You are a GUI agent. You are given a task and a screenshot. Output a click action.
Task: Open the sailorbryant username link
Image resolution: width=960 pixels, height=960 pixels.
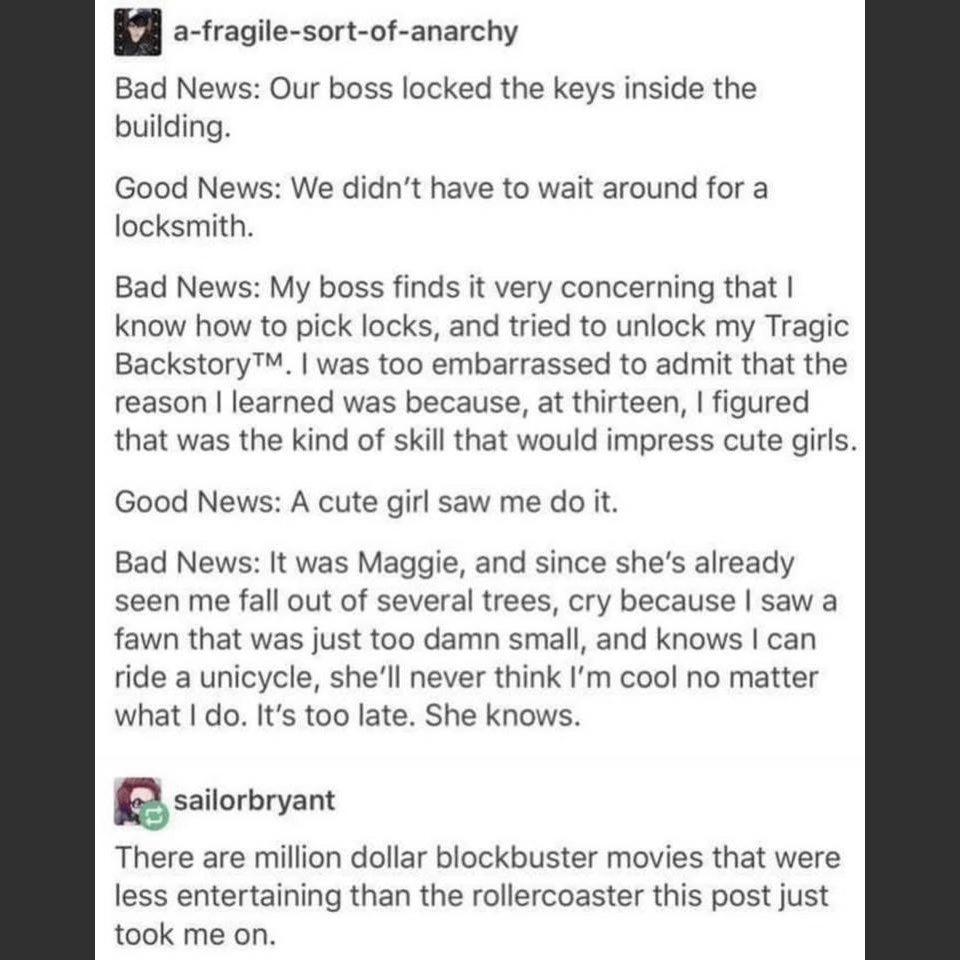[254, 801]
